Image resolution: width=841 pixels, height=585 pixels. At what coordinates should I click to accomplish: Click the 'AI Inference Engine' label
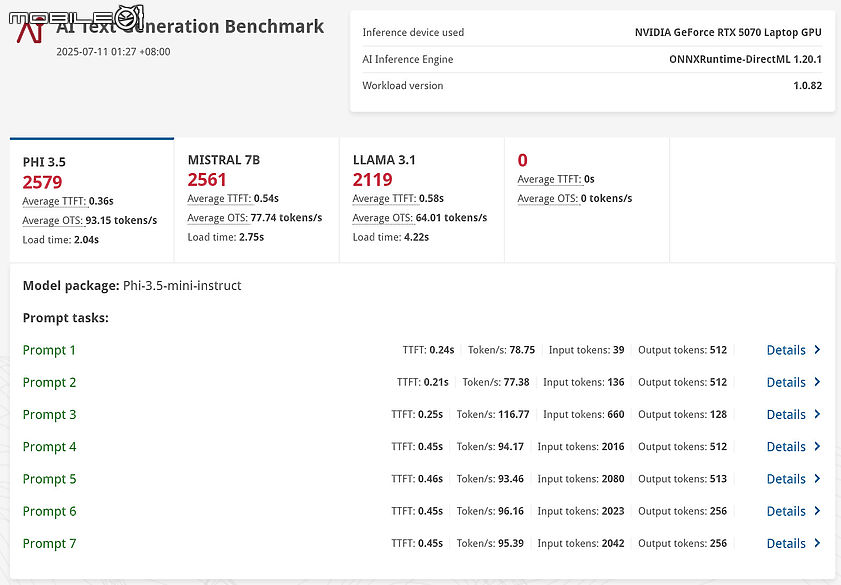[x=408, y=59]
